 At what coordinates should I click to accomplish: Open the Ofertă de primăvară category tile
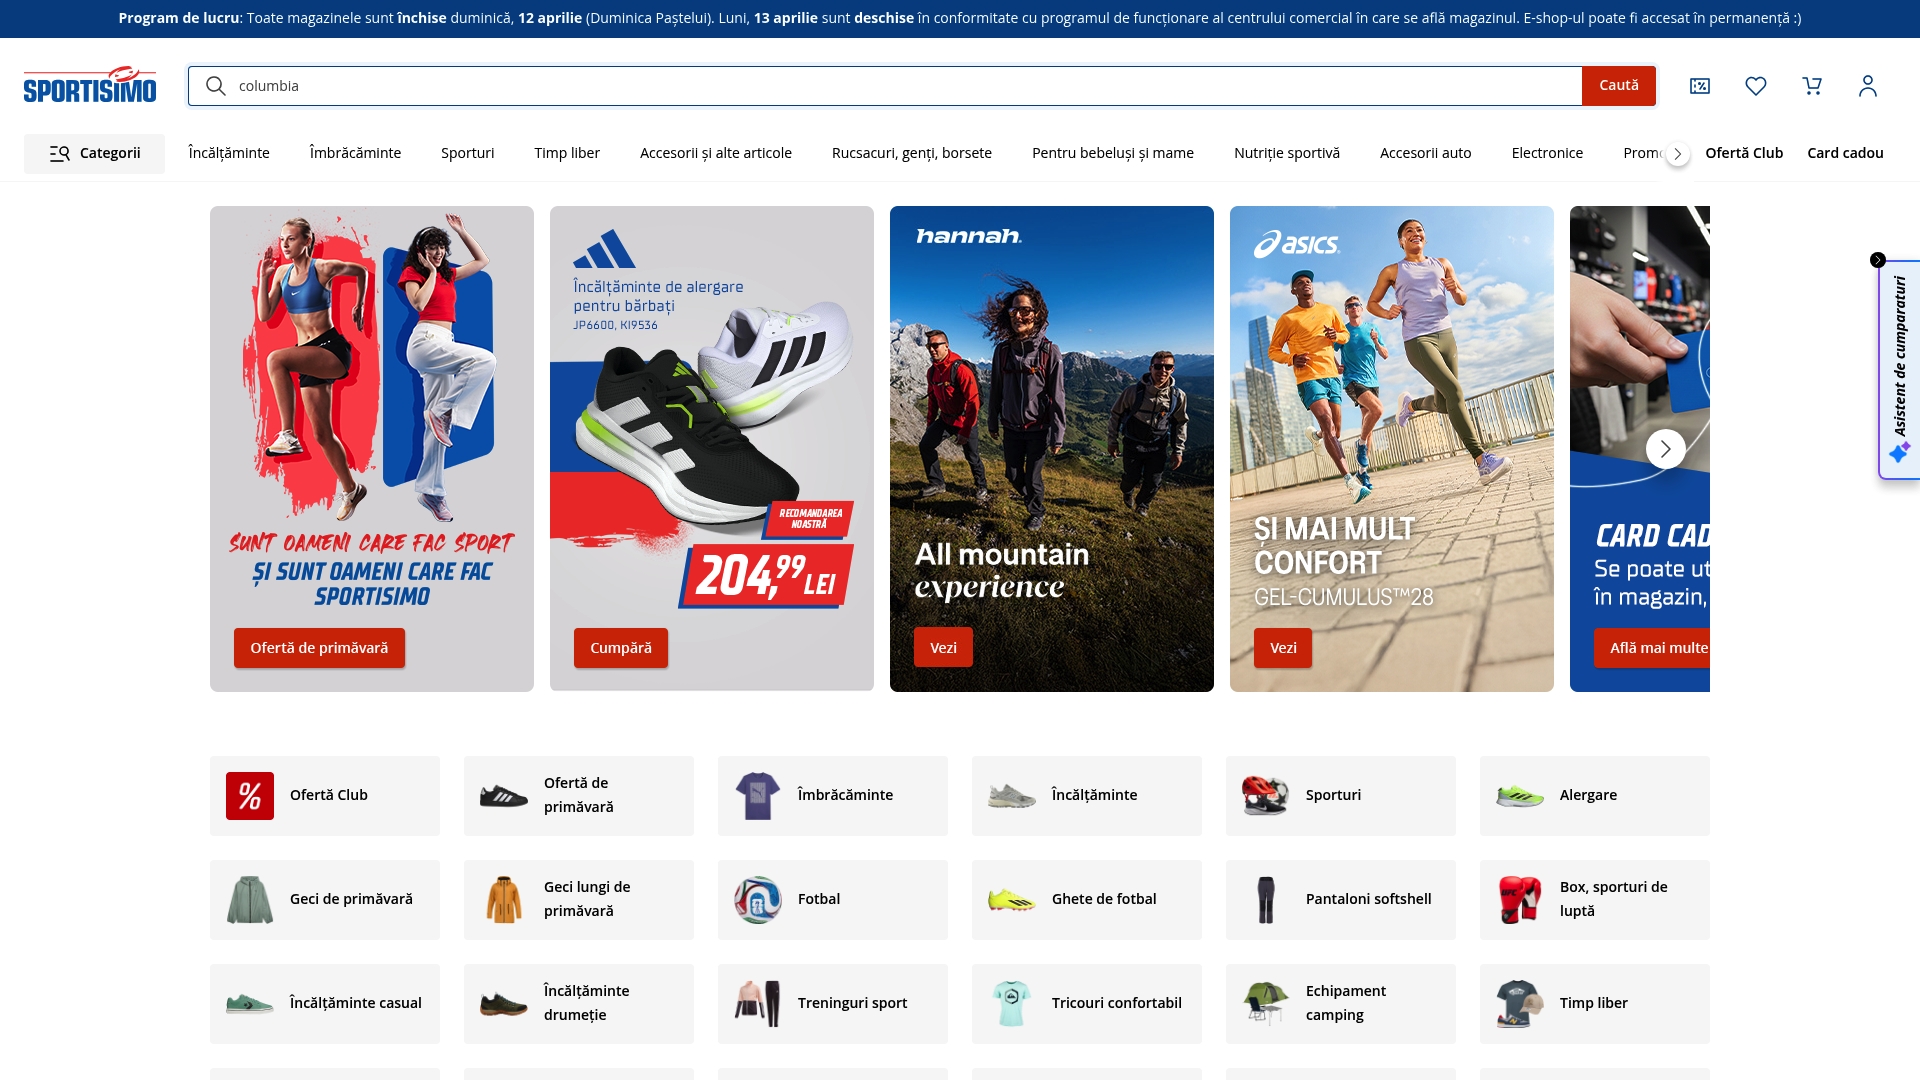pos(579,796)
